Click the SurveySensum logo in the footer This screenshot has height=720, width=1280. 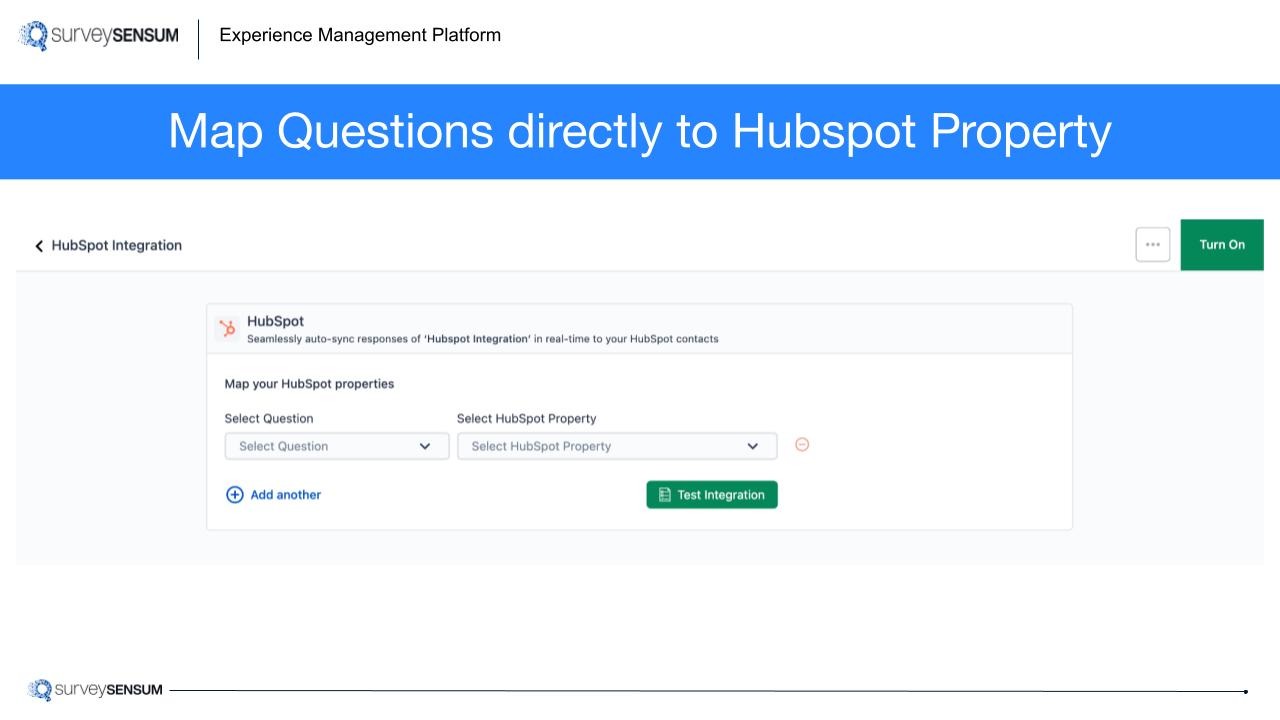[x=95, y=689]
